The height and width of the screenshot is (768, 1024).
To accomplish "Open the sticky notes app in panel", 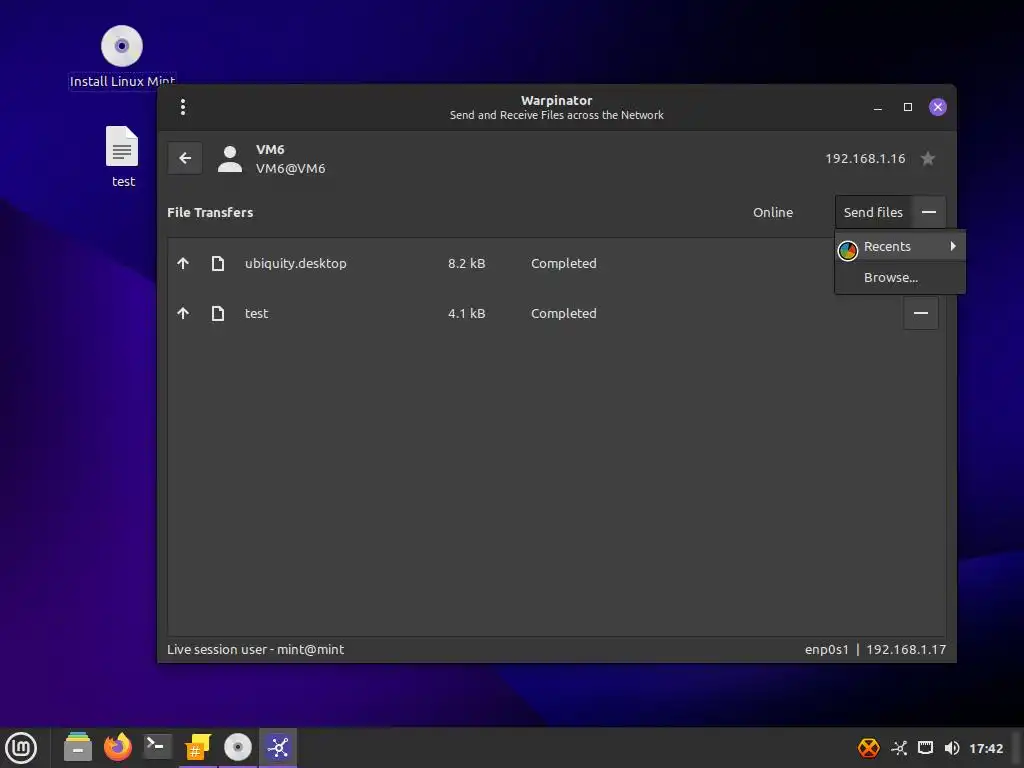I will tap(198, 747).
